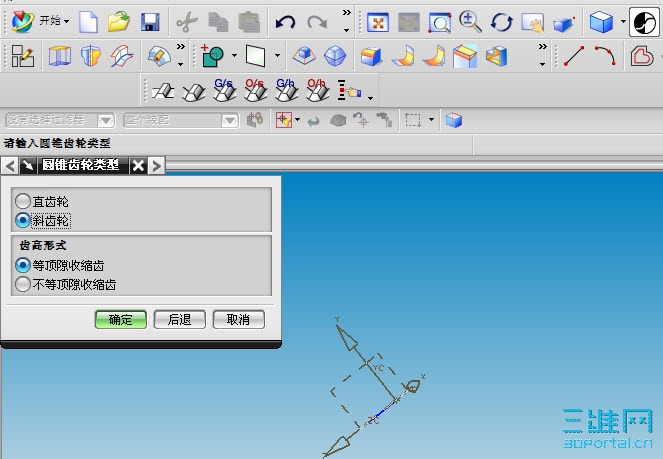Select the zoom window magnifier tool

[439, 22]
